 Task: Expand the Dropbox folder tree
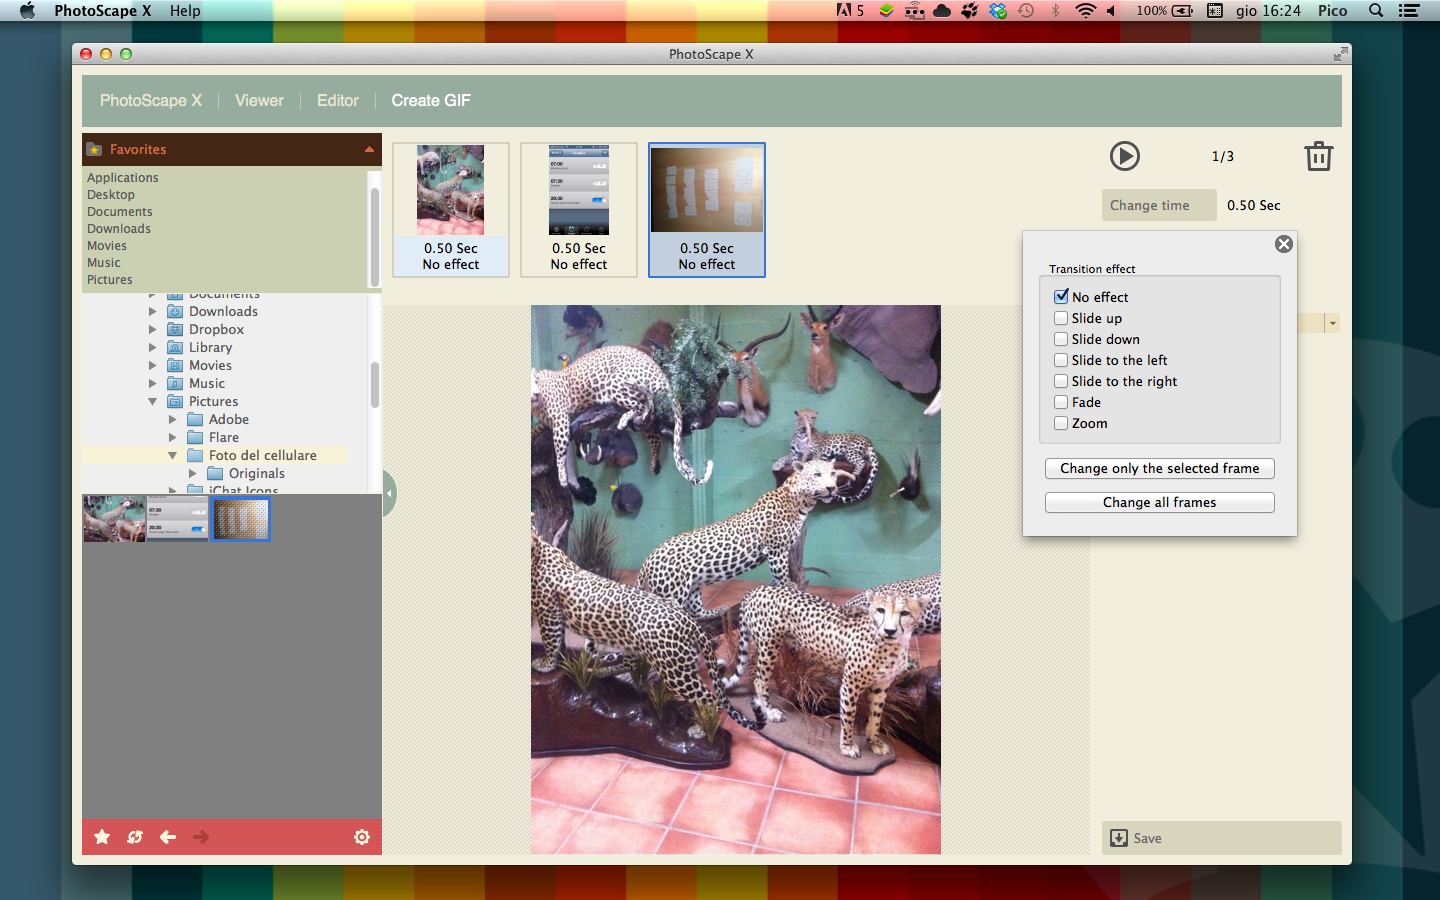(x=152, y=329)
